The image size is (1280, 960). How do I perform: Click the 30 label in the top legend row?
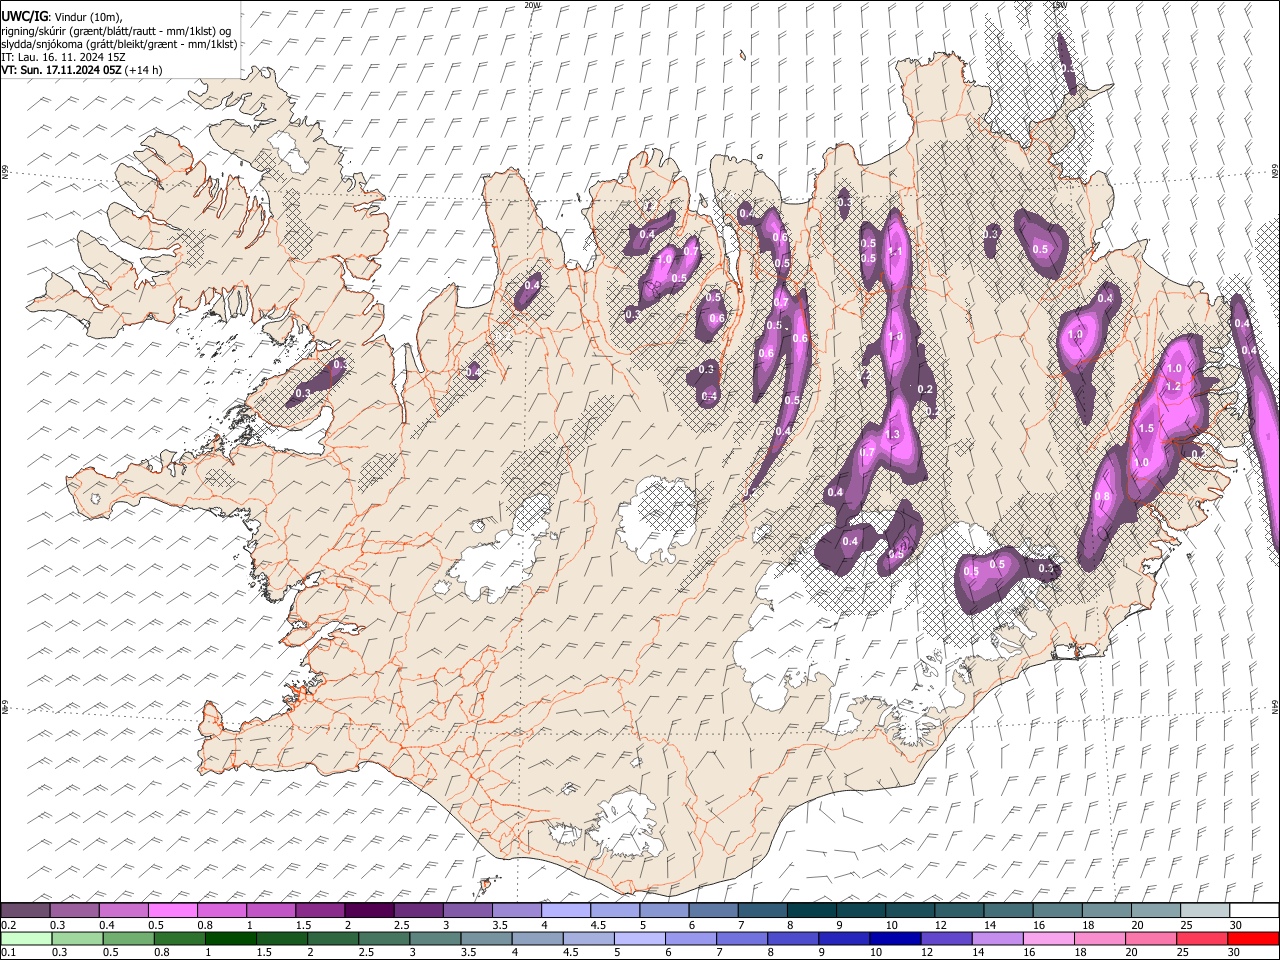click(1236, 925)
